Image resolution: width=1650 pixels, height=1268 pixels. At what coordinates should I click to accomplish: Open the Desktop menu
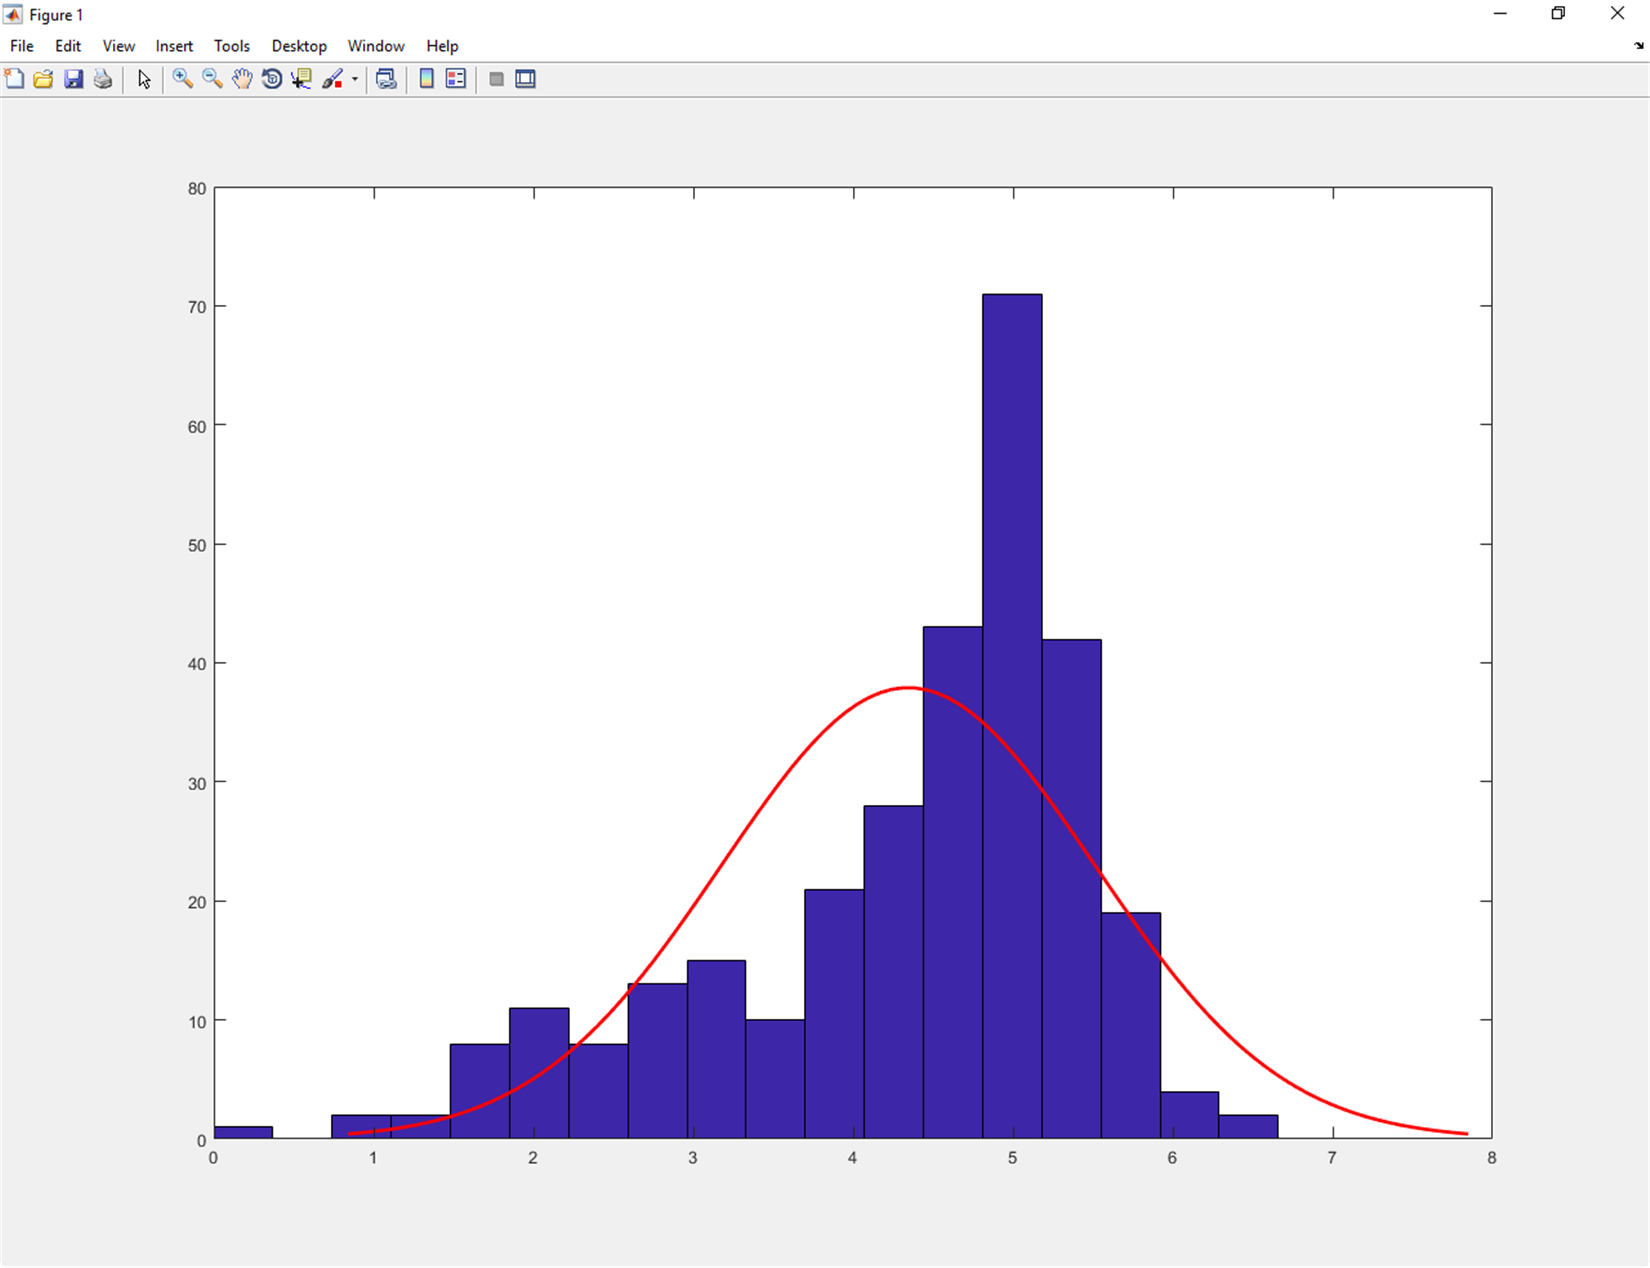[x=299, y=46]
